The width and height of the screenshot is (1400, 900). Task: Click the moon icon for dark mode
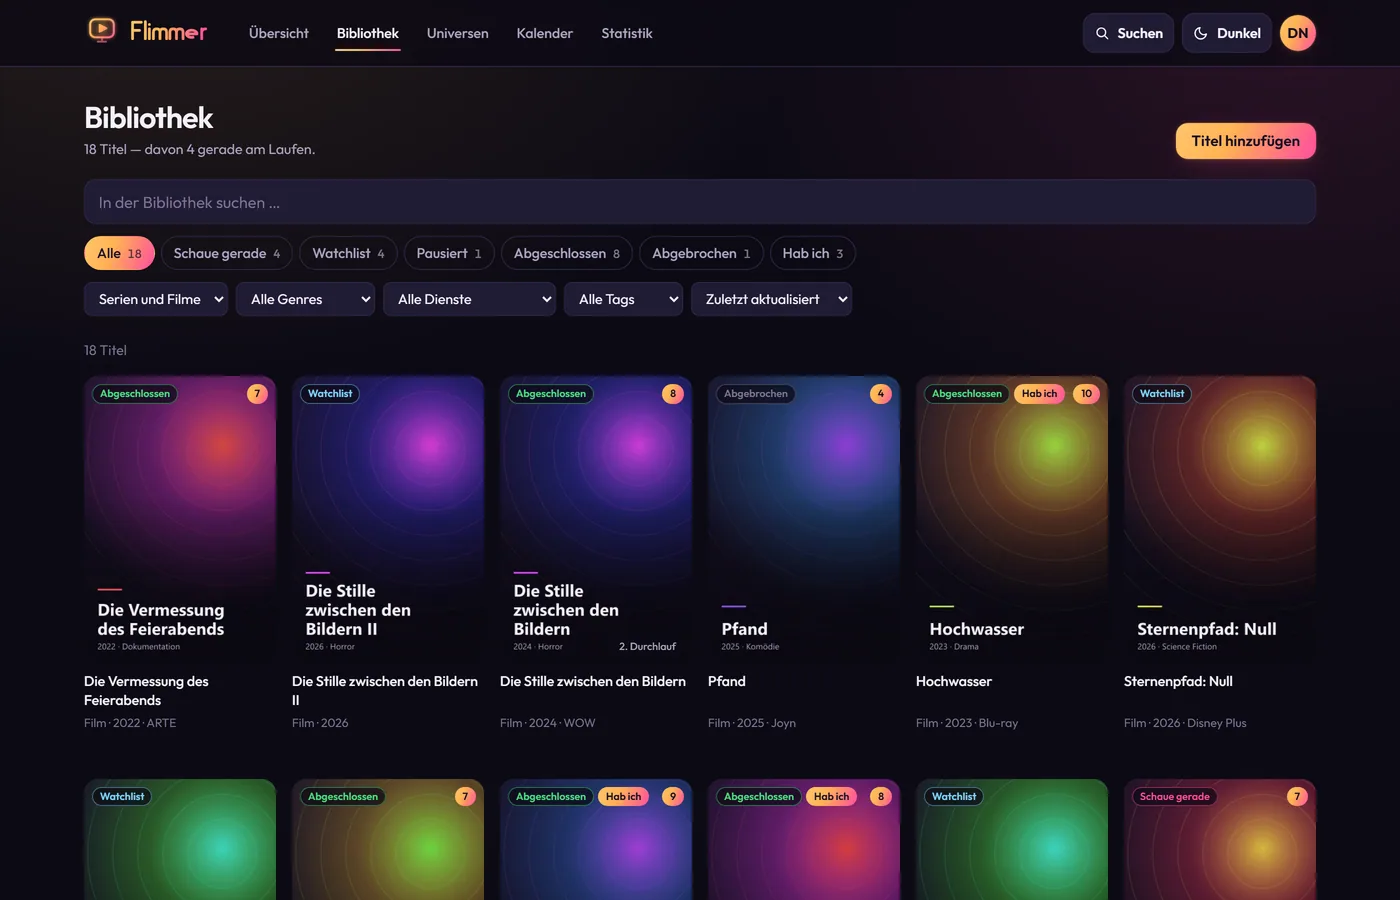(x=1201, y=33)
